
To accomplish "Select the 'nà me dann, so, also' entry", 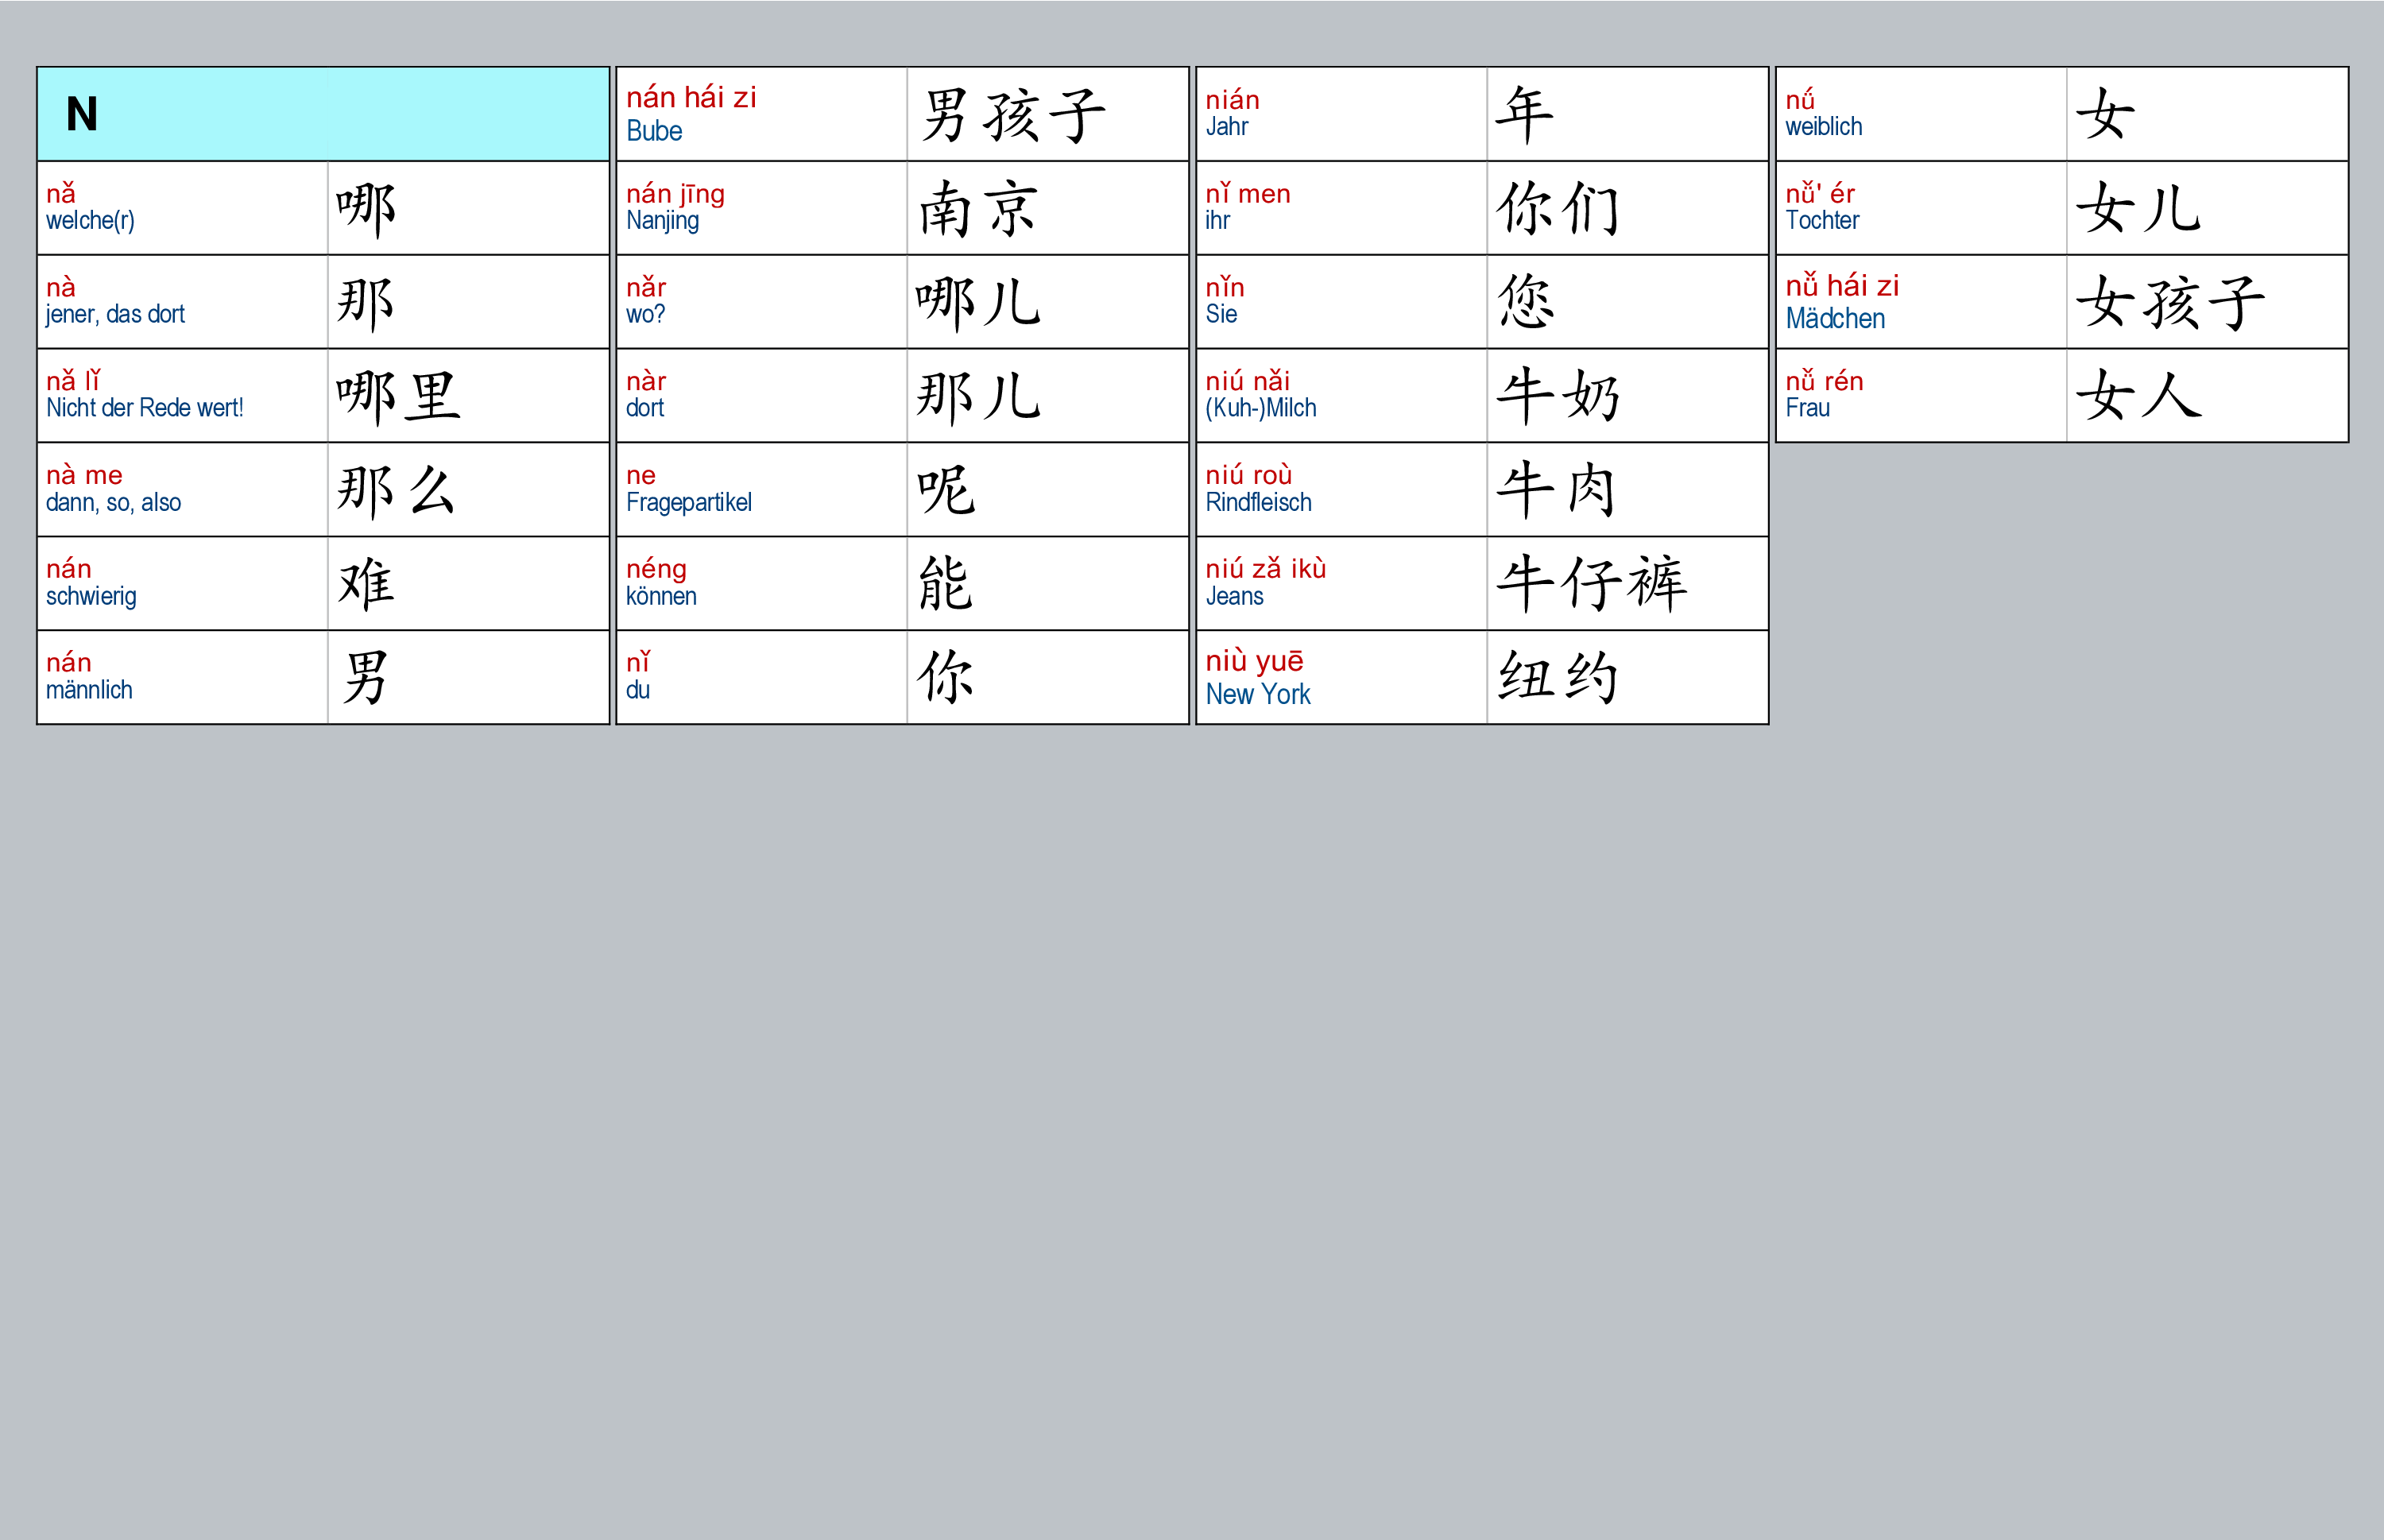I will point(182,489).
